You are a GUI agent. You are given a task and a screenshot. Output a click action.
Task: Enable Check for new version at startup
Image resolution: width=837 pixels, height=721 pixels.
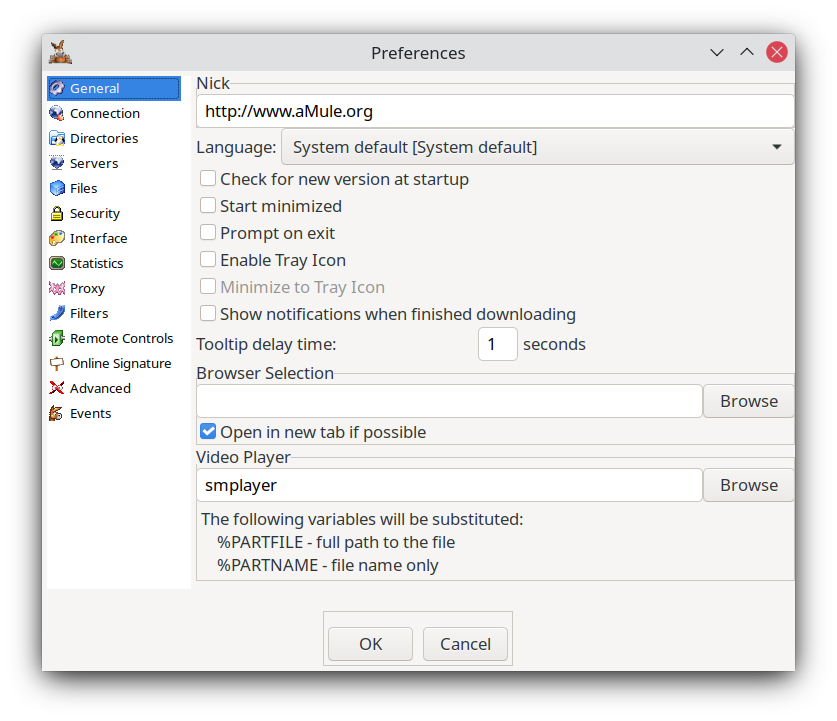coord(208,178)
